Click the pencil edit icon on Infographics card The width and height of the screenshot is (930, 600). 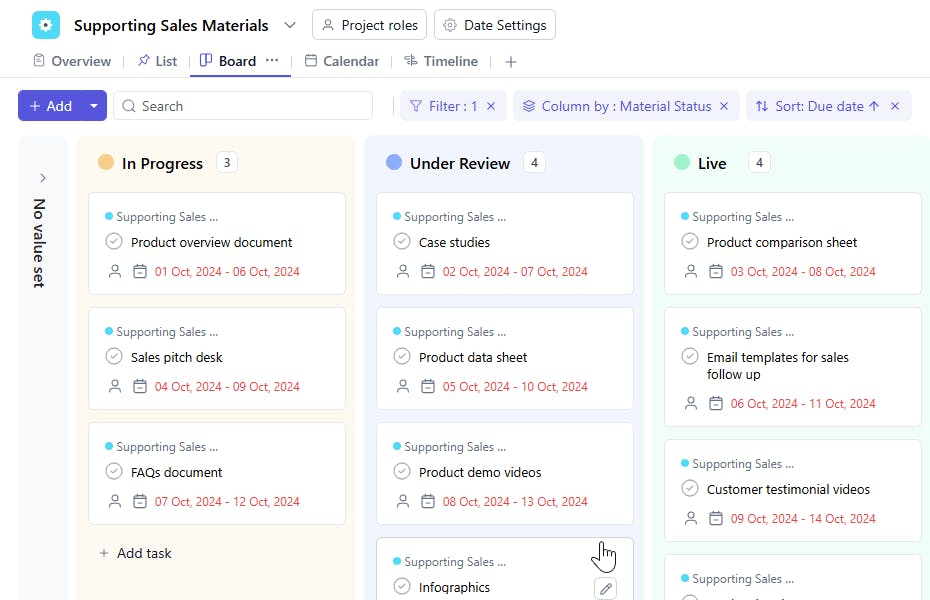click(x=605, y=588)
